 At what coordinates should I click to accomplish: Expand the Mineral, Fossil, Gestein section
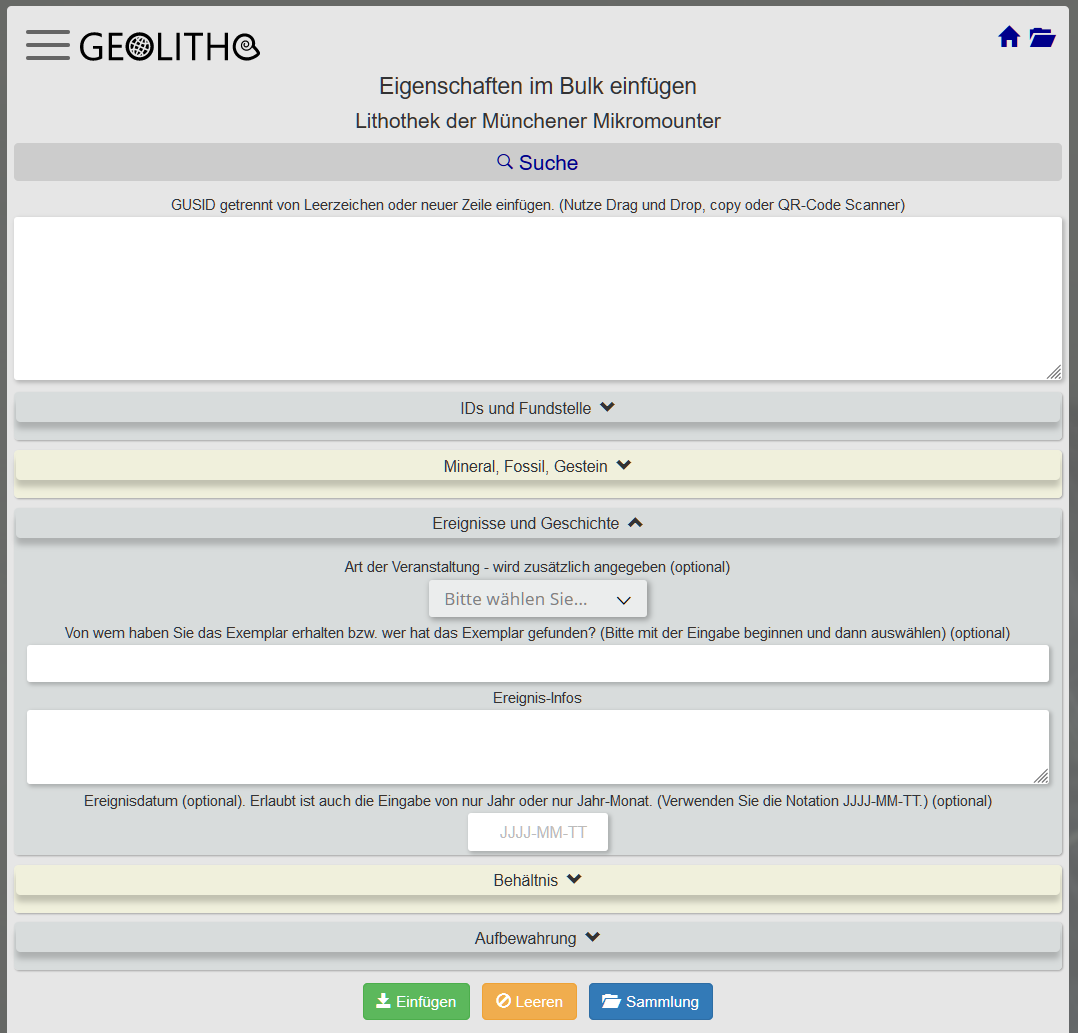[x=537, y=466]
